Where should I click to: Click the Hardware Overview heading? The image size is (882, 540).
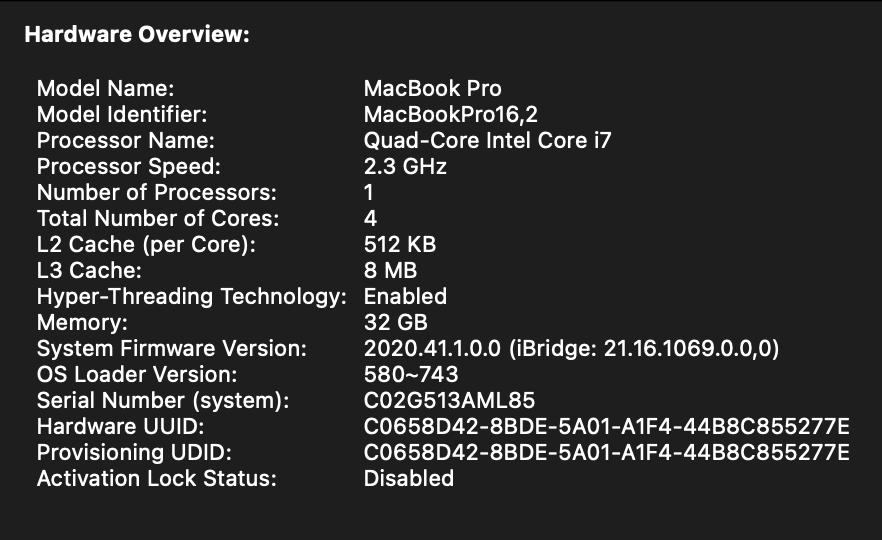coord(137,35)
